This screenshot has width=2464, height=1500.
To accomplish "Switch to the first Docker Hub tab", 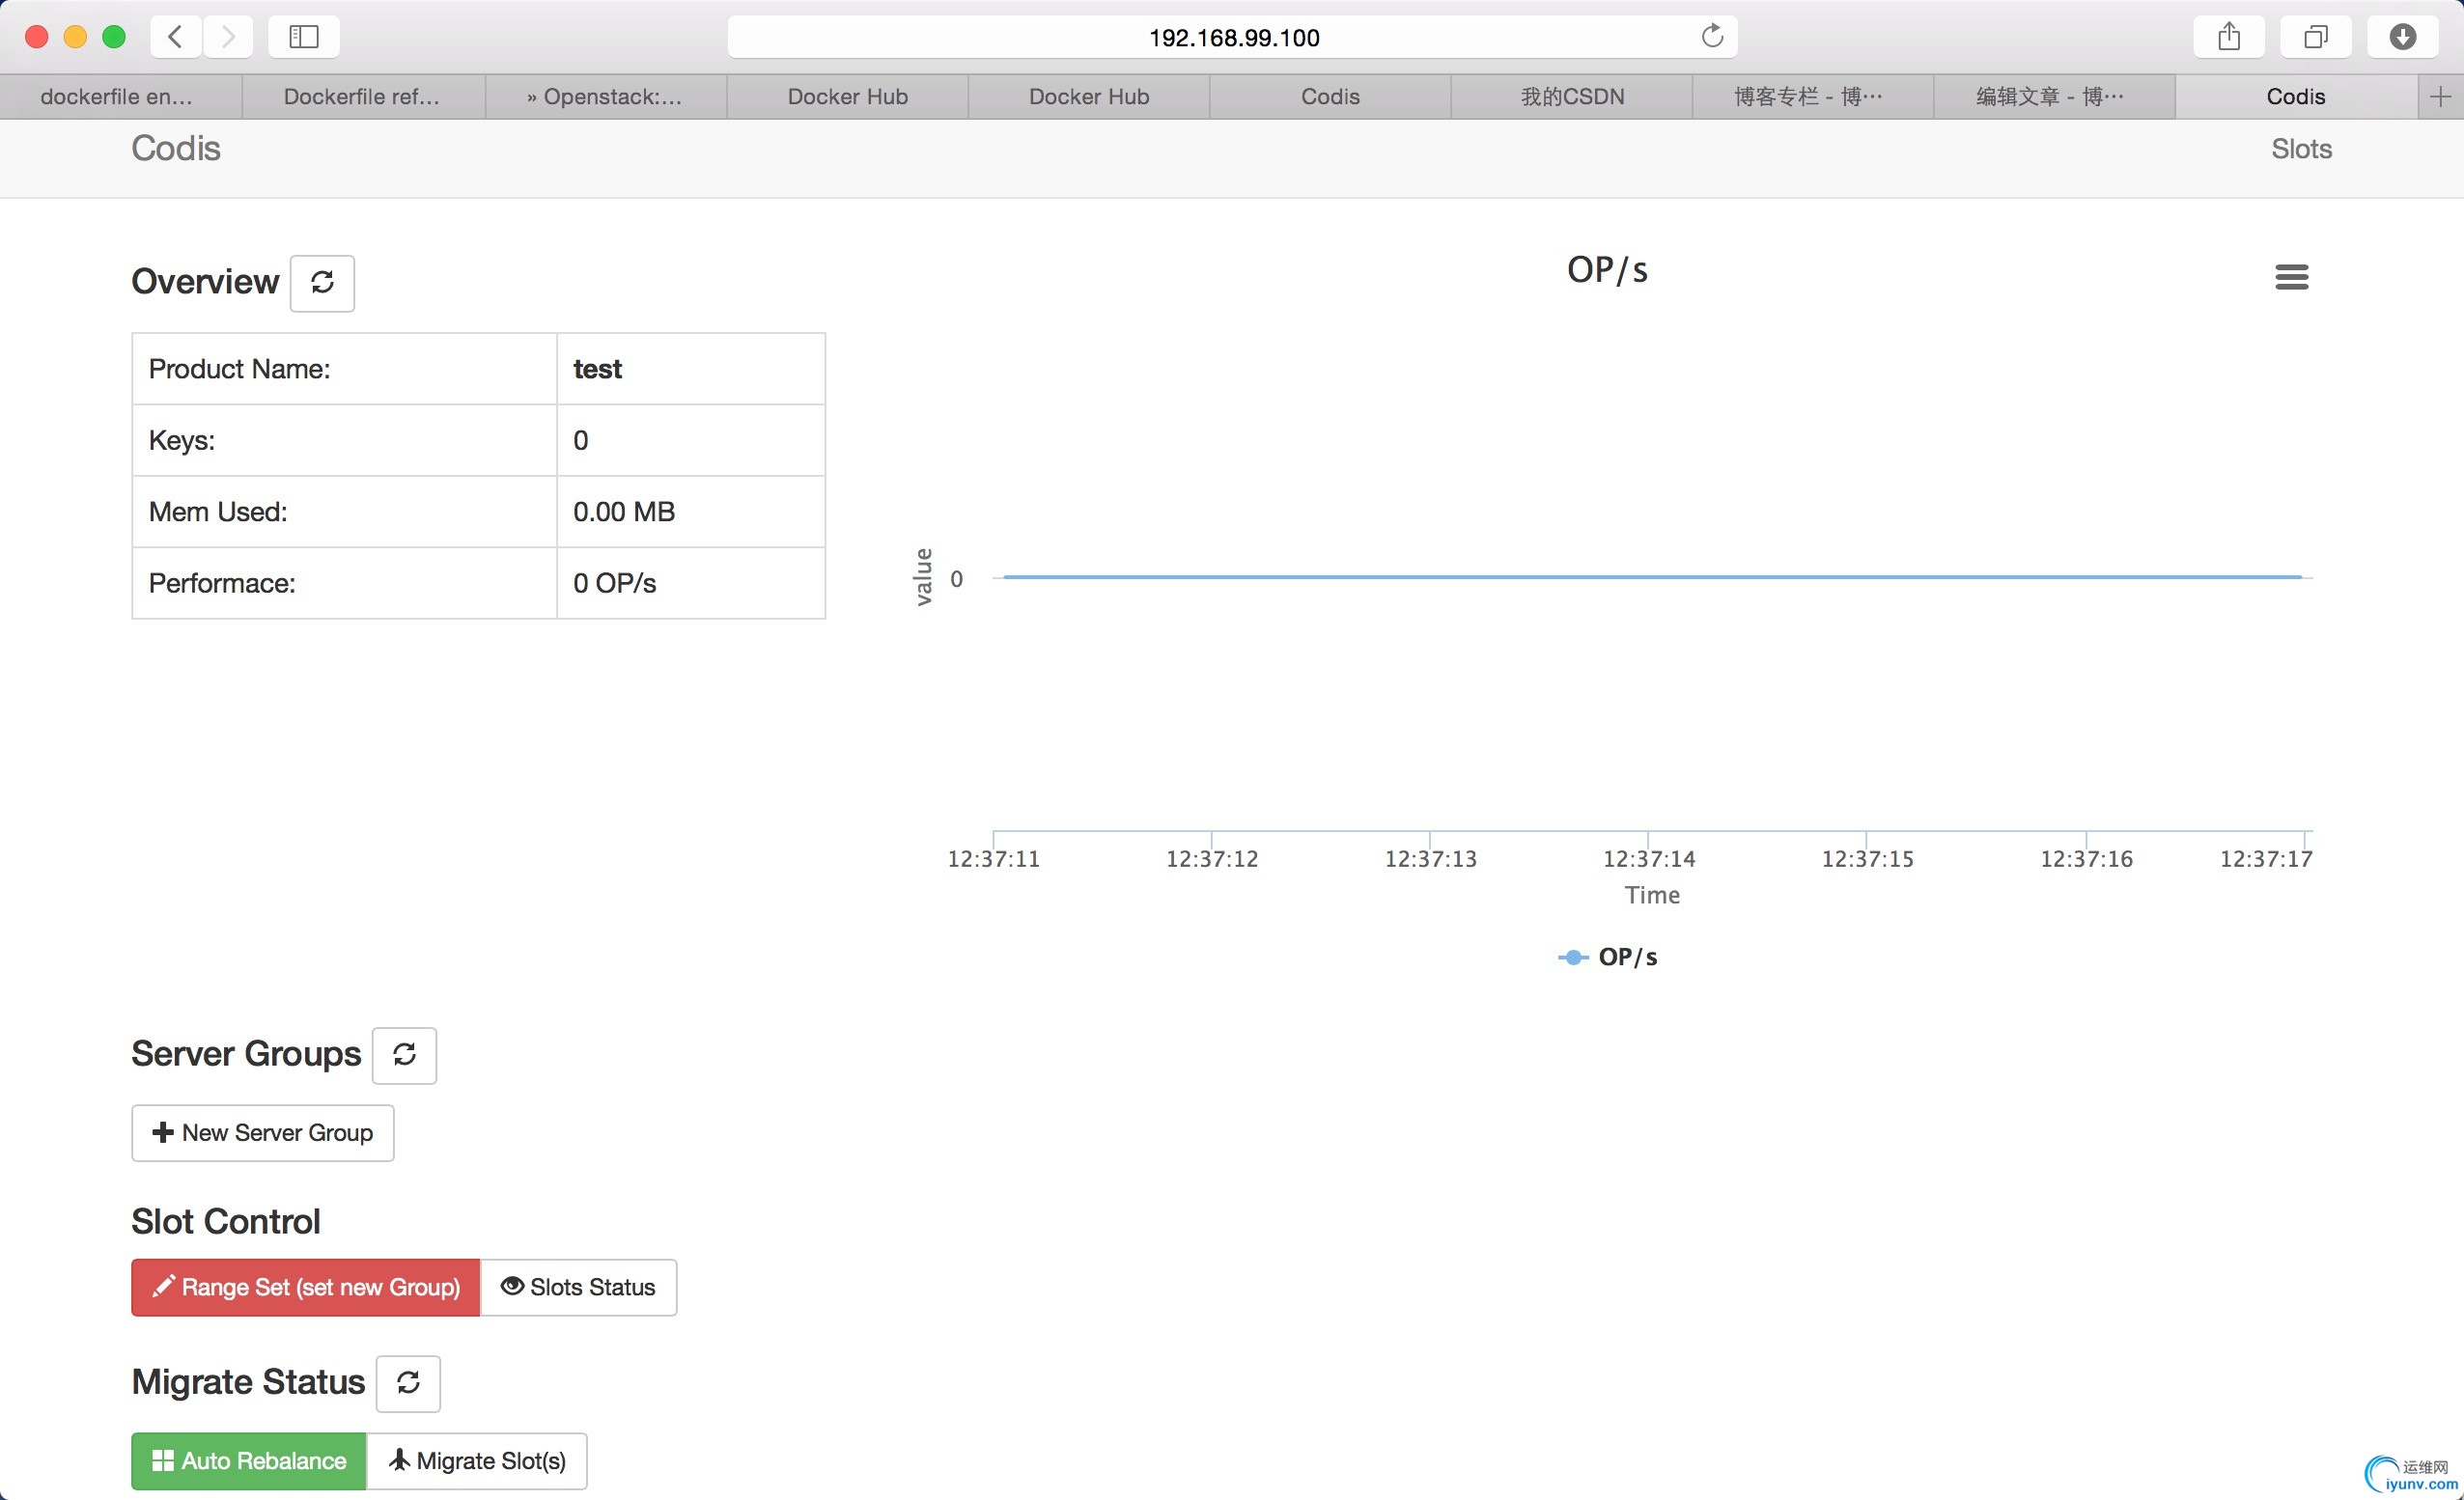I will point(847,97).
